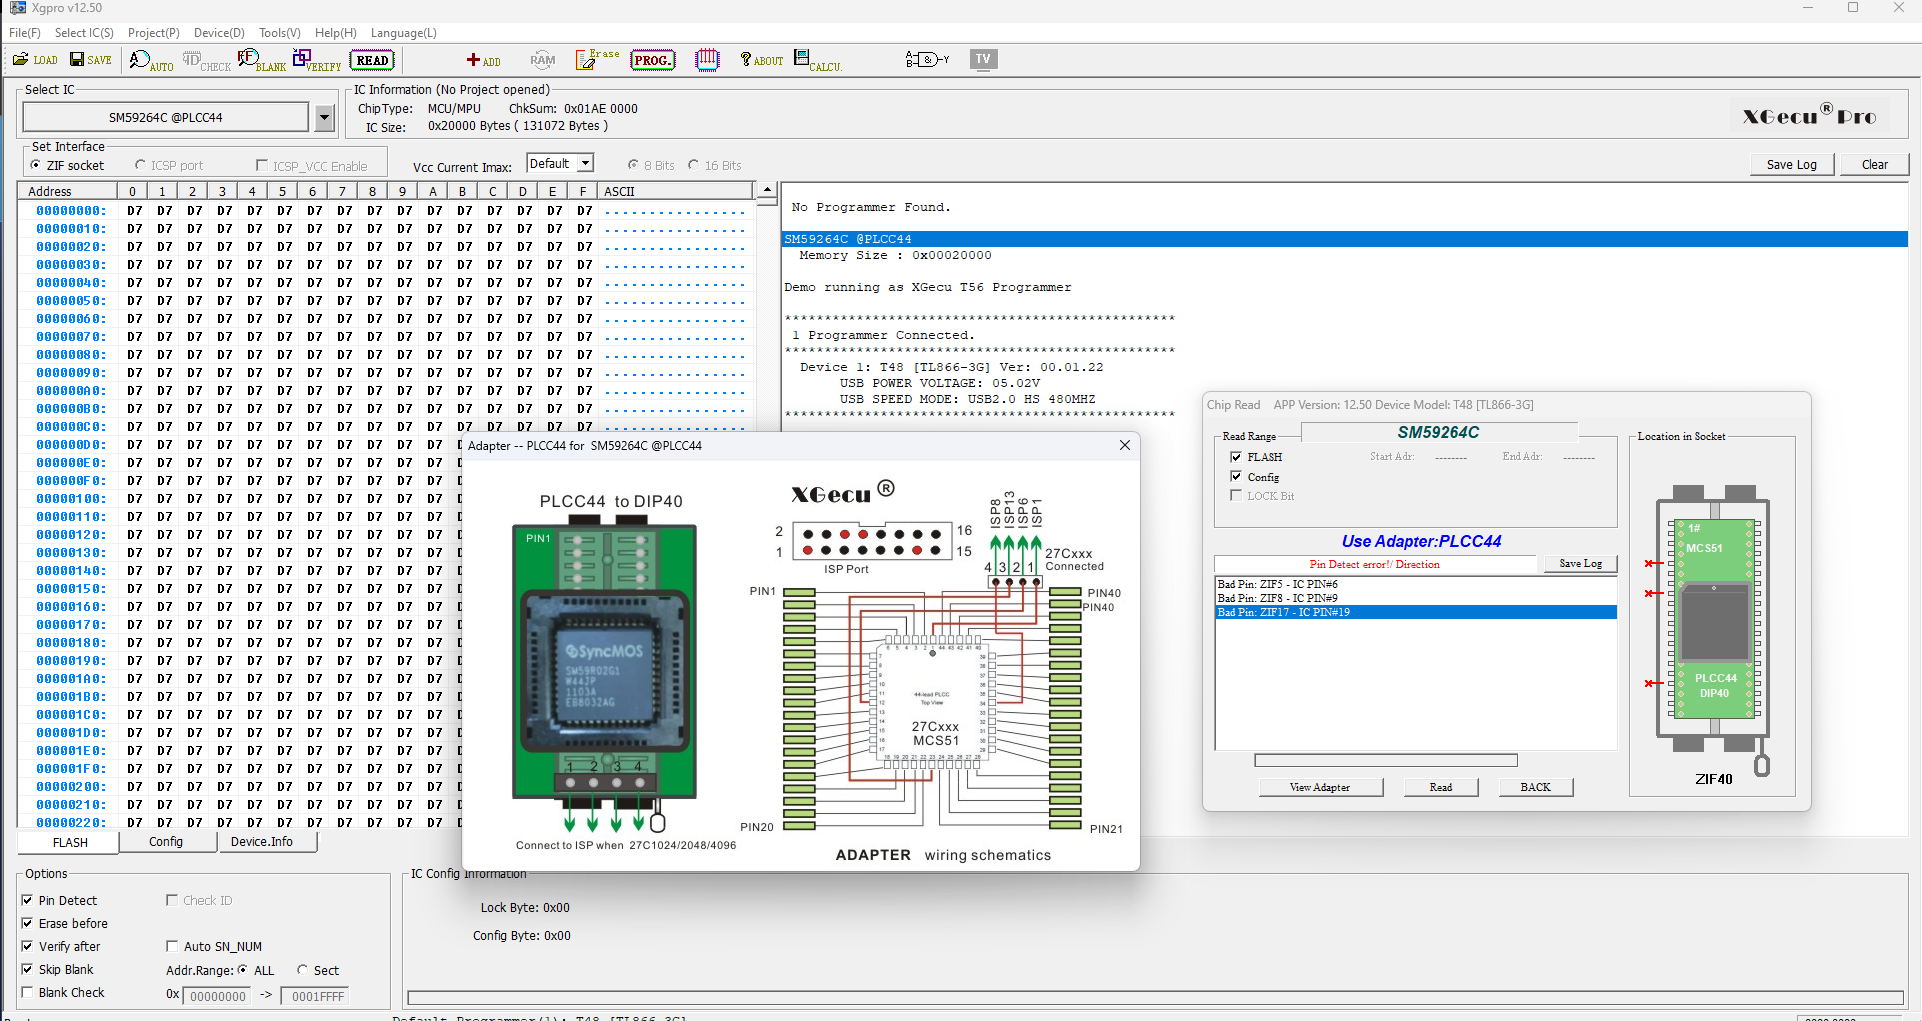Click the Clear log button
Viewport: 1922px width, 1021px height.
(1874, 165)
